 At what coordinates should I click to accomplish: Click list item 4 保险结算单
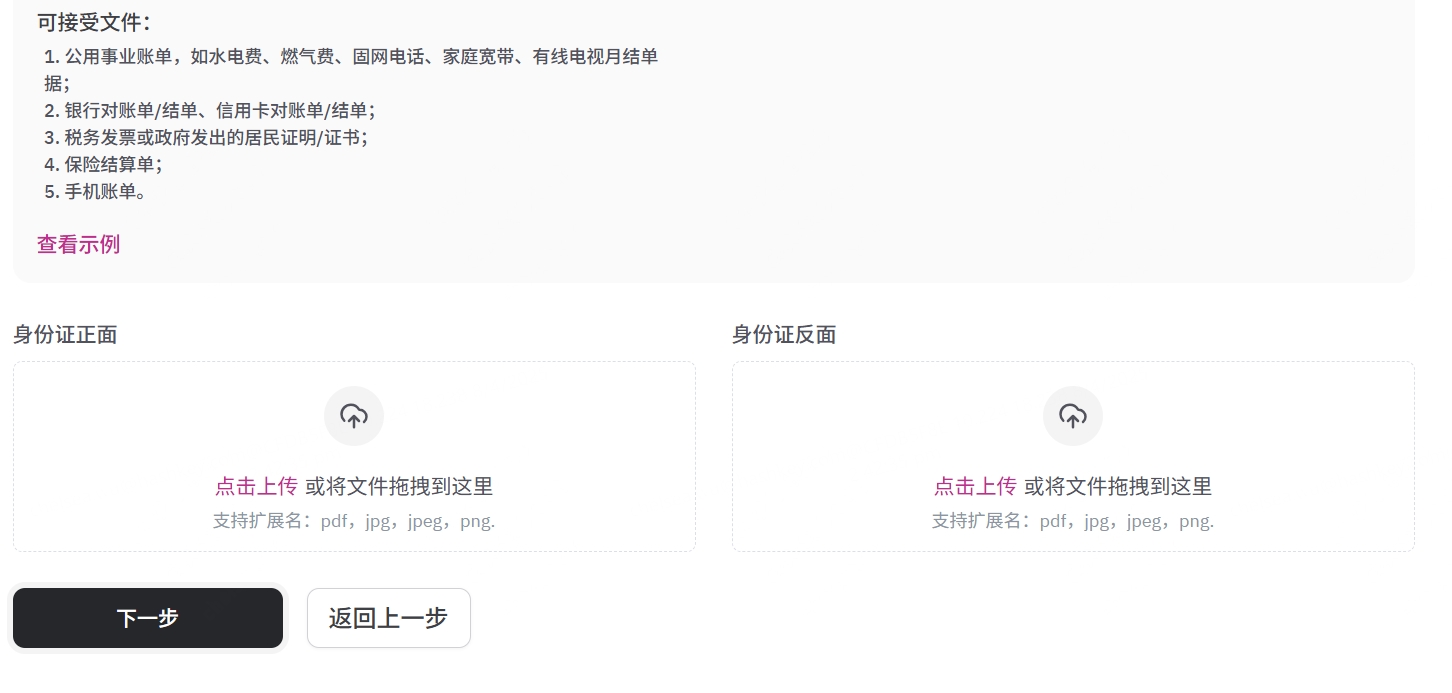point(103,164)
